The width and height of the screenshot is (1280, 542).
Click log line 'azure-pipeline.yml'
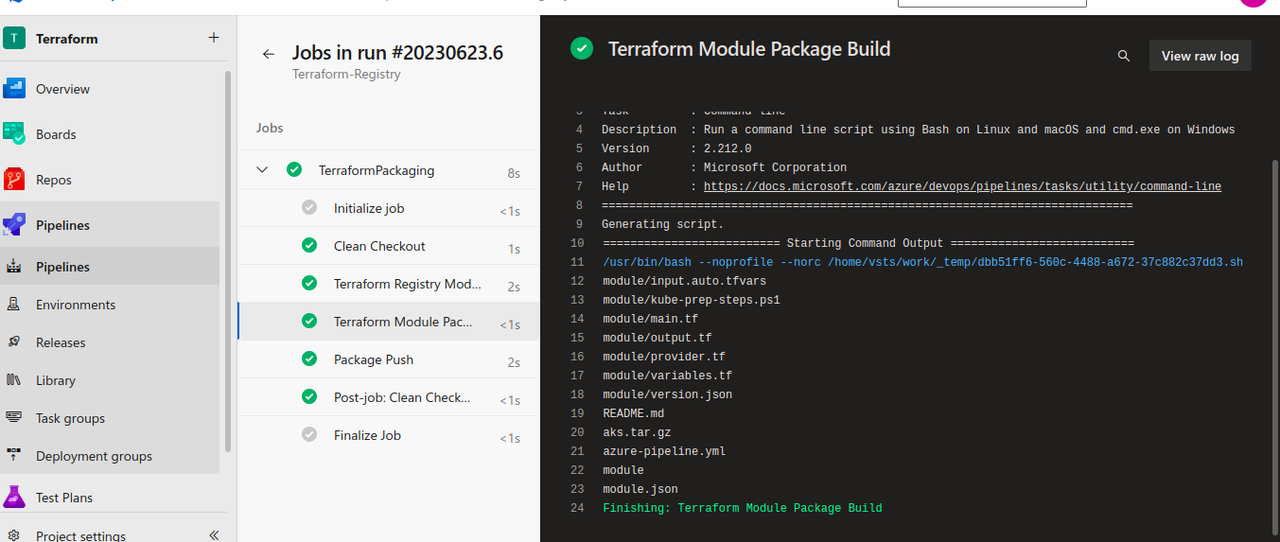(x=664, y=452)
